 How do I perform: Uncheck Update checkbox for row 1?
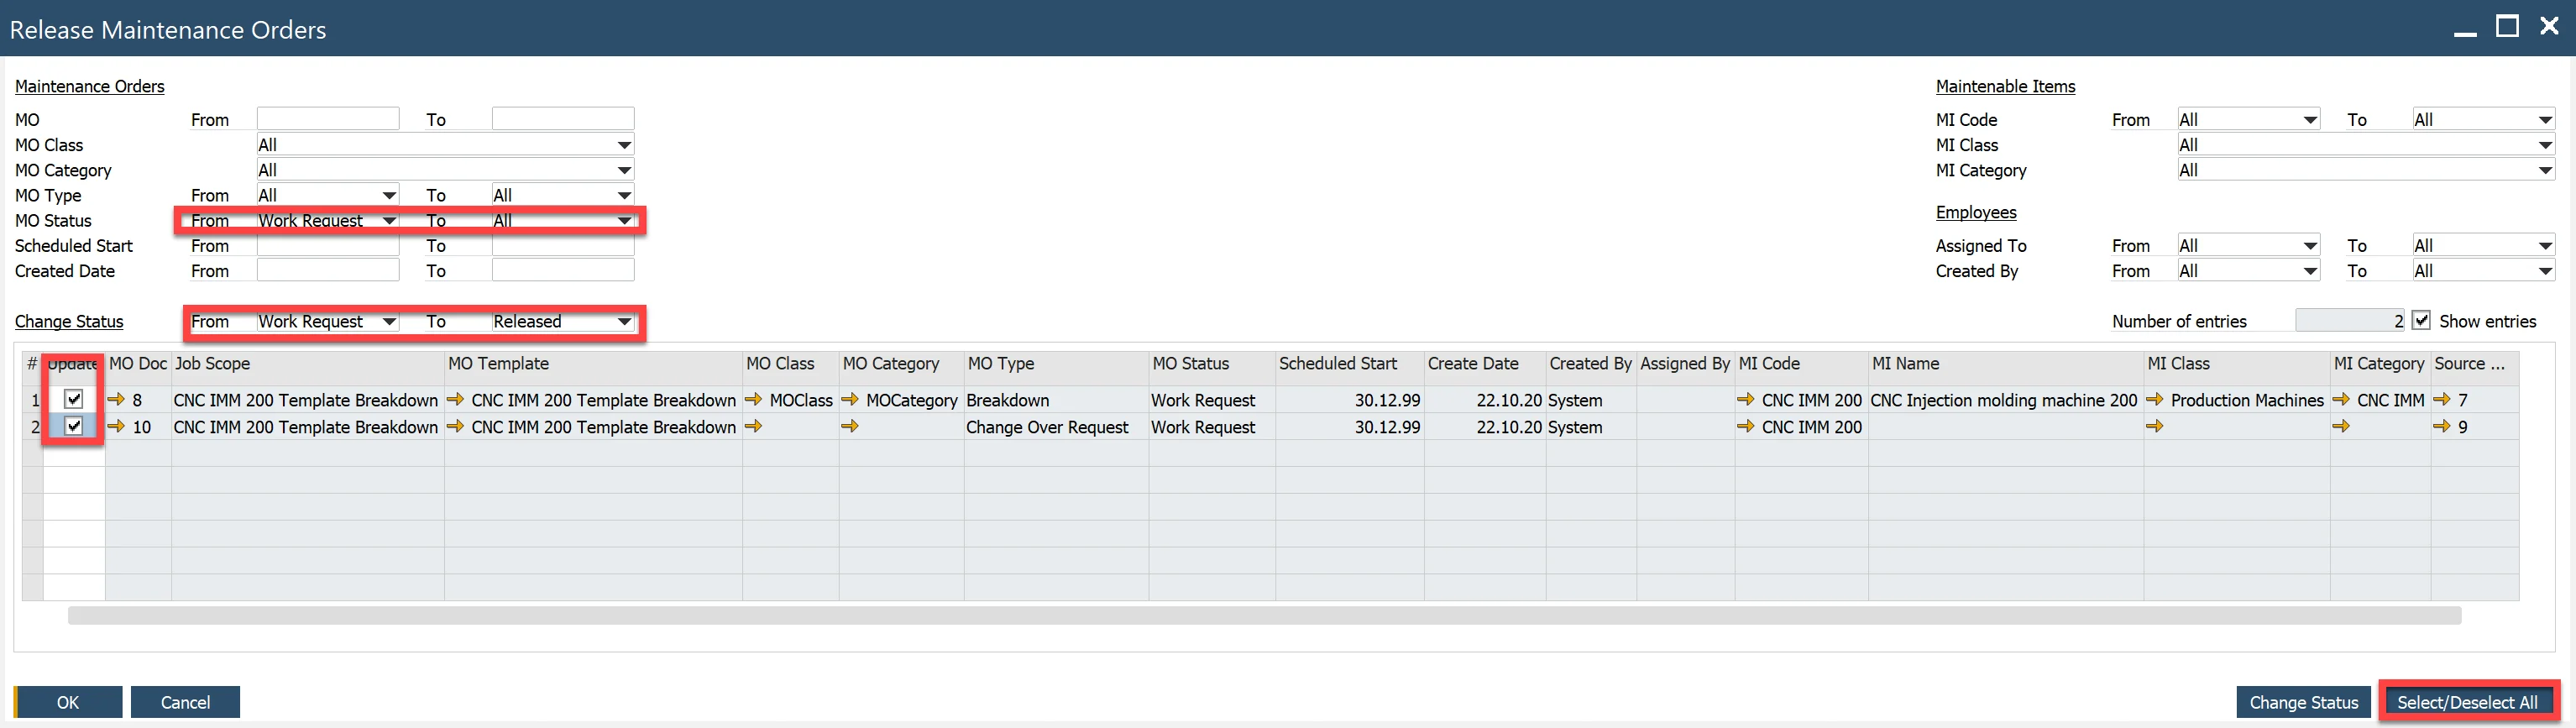74,399
